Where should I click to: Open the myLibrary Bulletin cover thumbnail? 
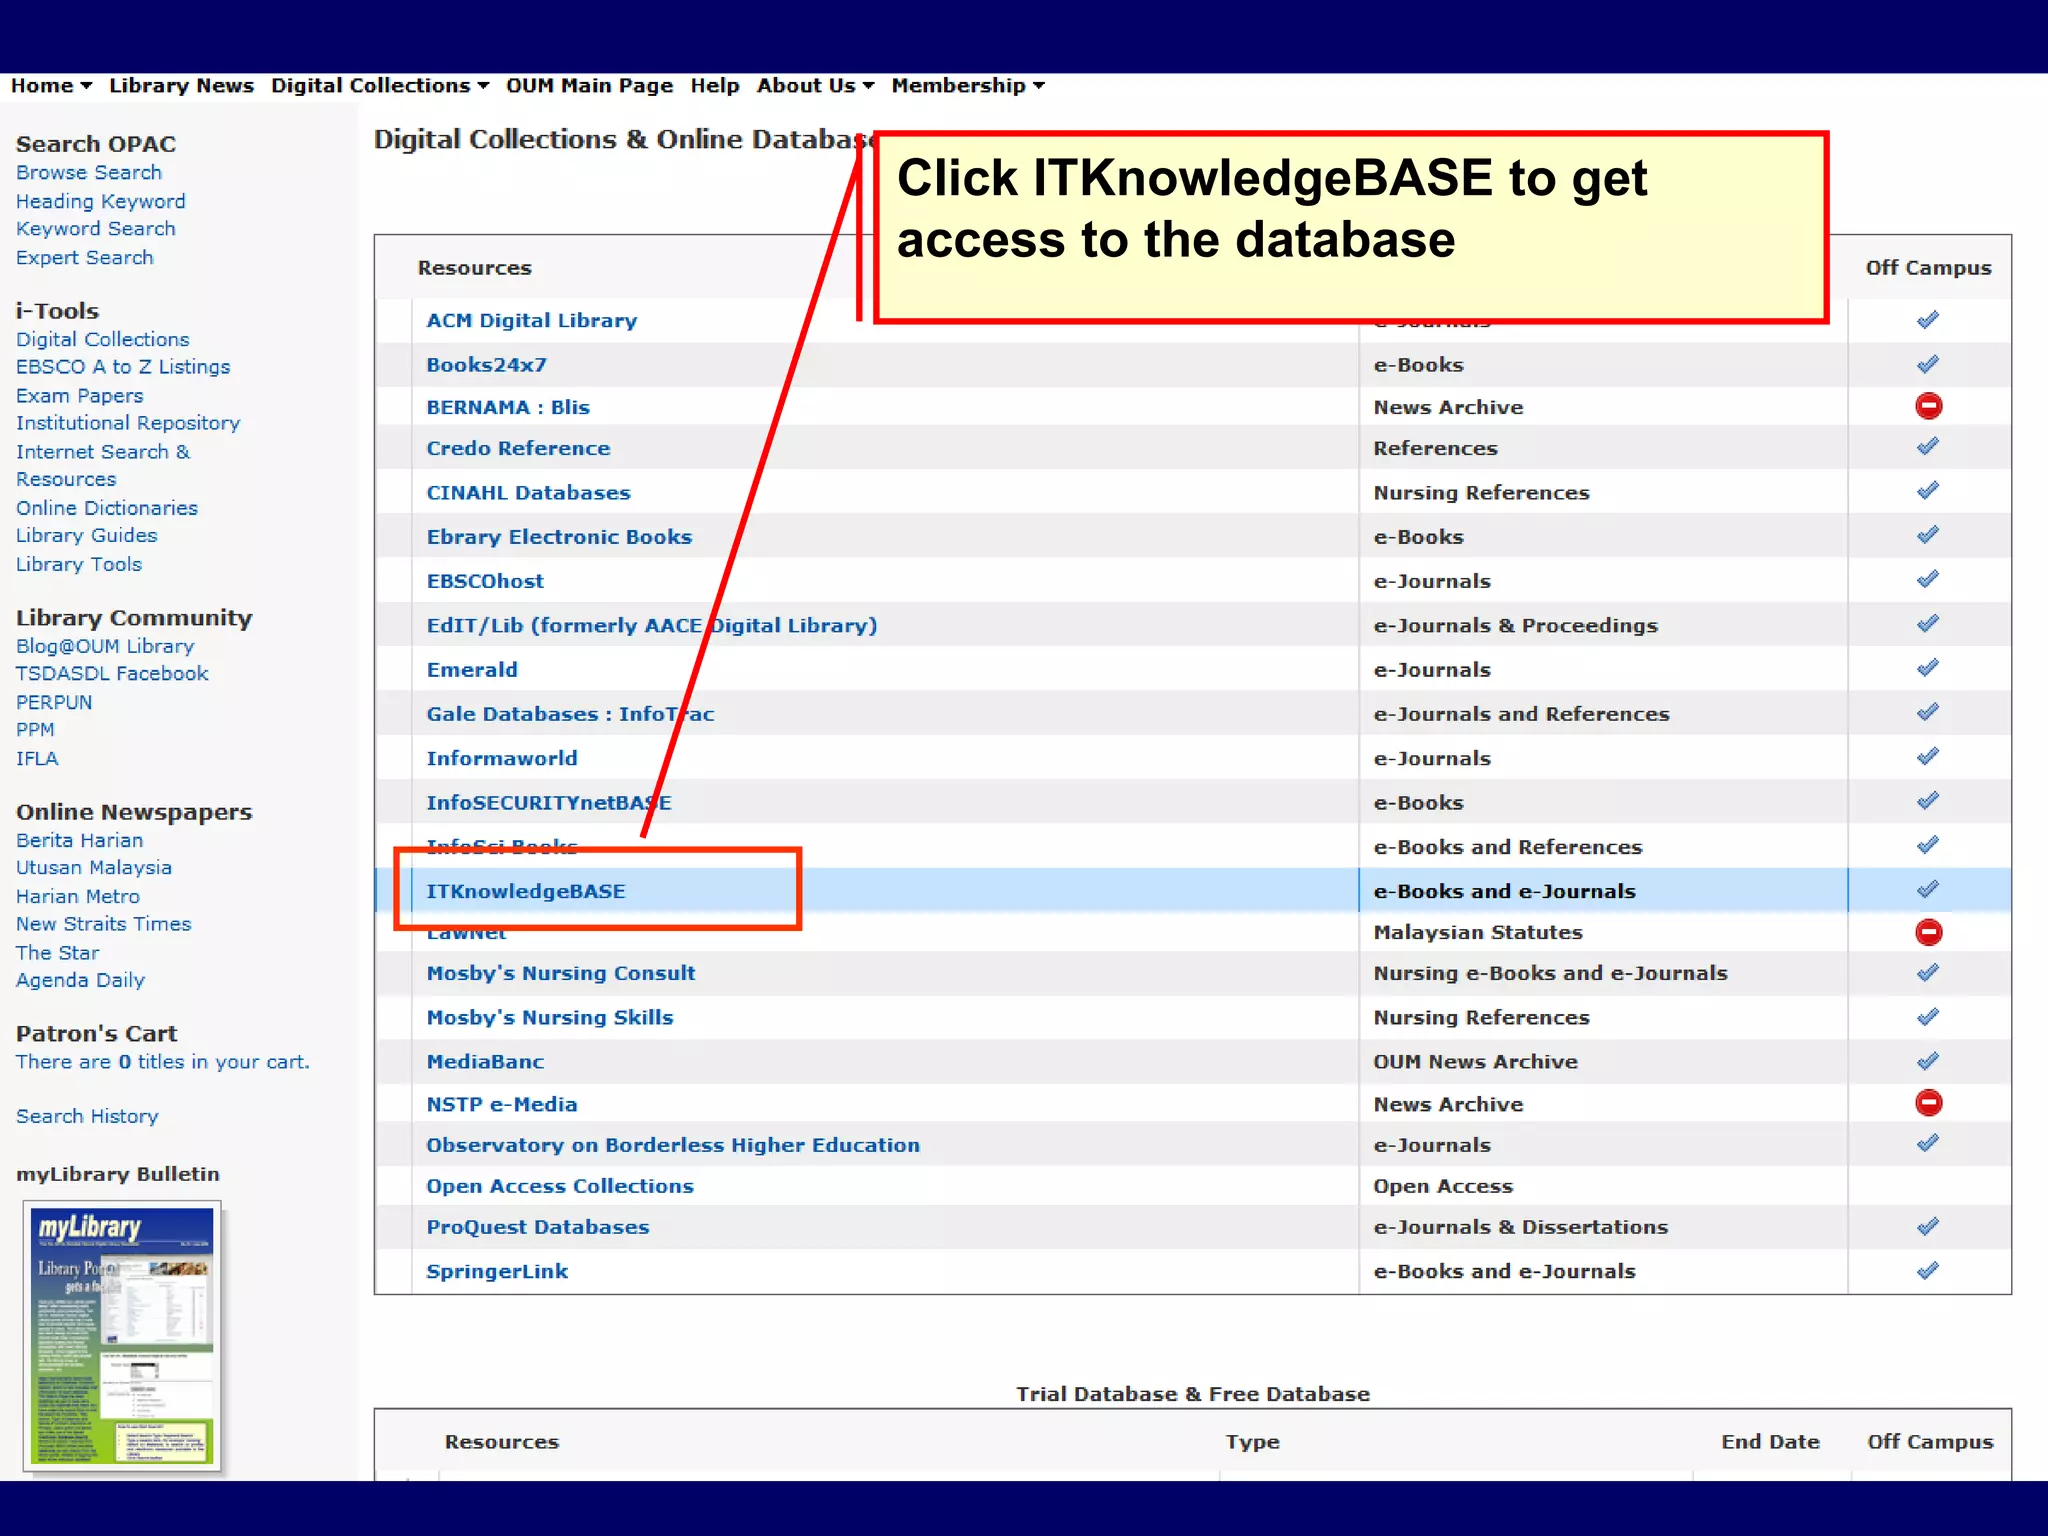[x=122, y=1336]
